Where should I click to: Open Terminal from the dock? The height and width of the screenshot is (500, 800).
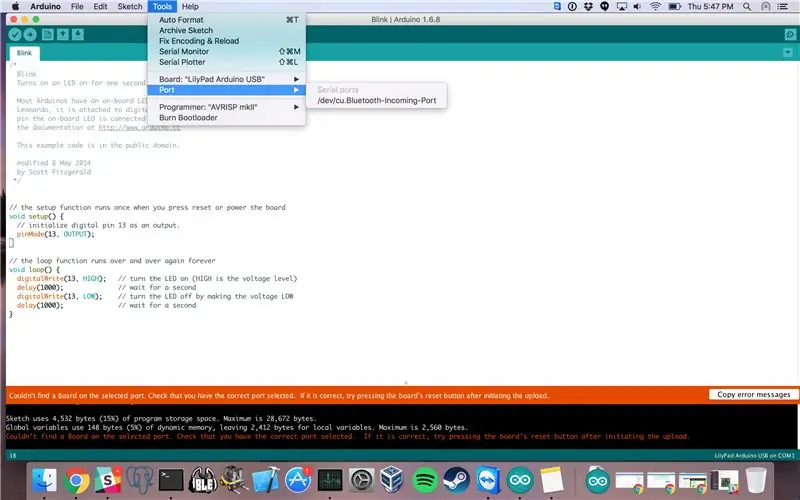pyautogui.click(x=171, y=480)
